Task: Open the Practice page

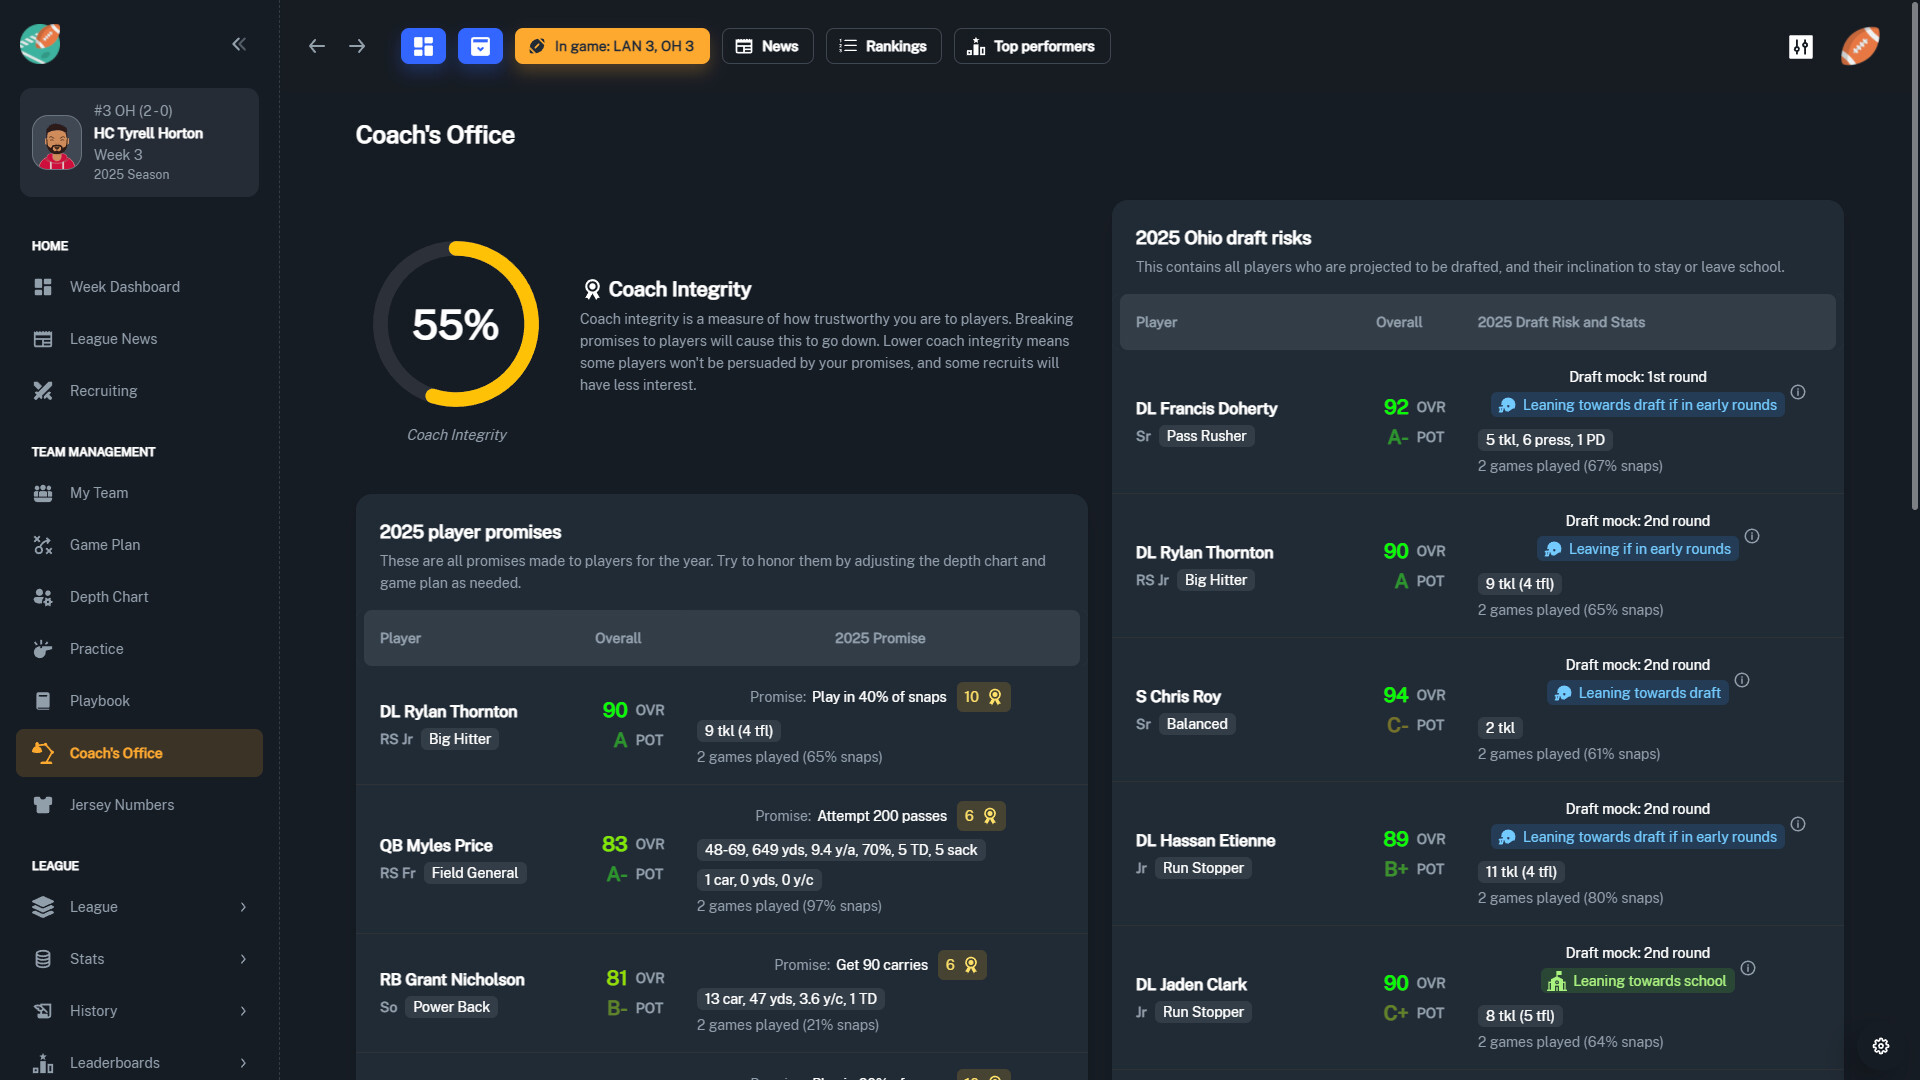Action: 96,648
